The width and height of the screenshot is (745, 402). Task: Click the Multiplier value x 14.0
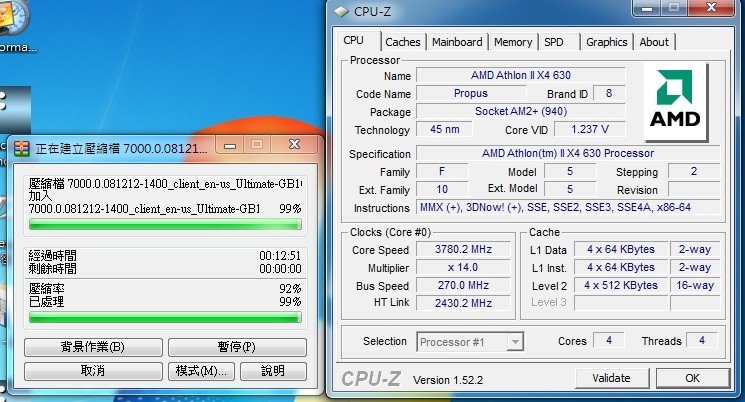click(x=463, y=268)
